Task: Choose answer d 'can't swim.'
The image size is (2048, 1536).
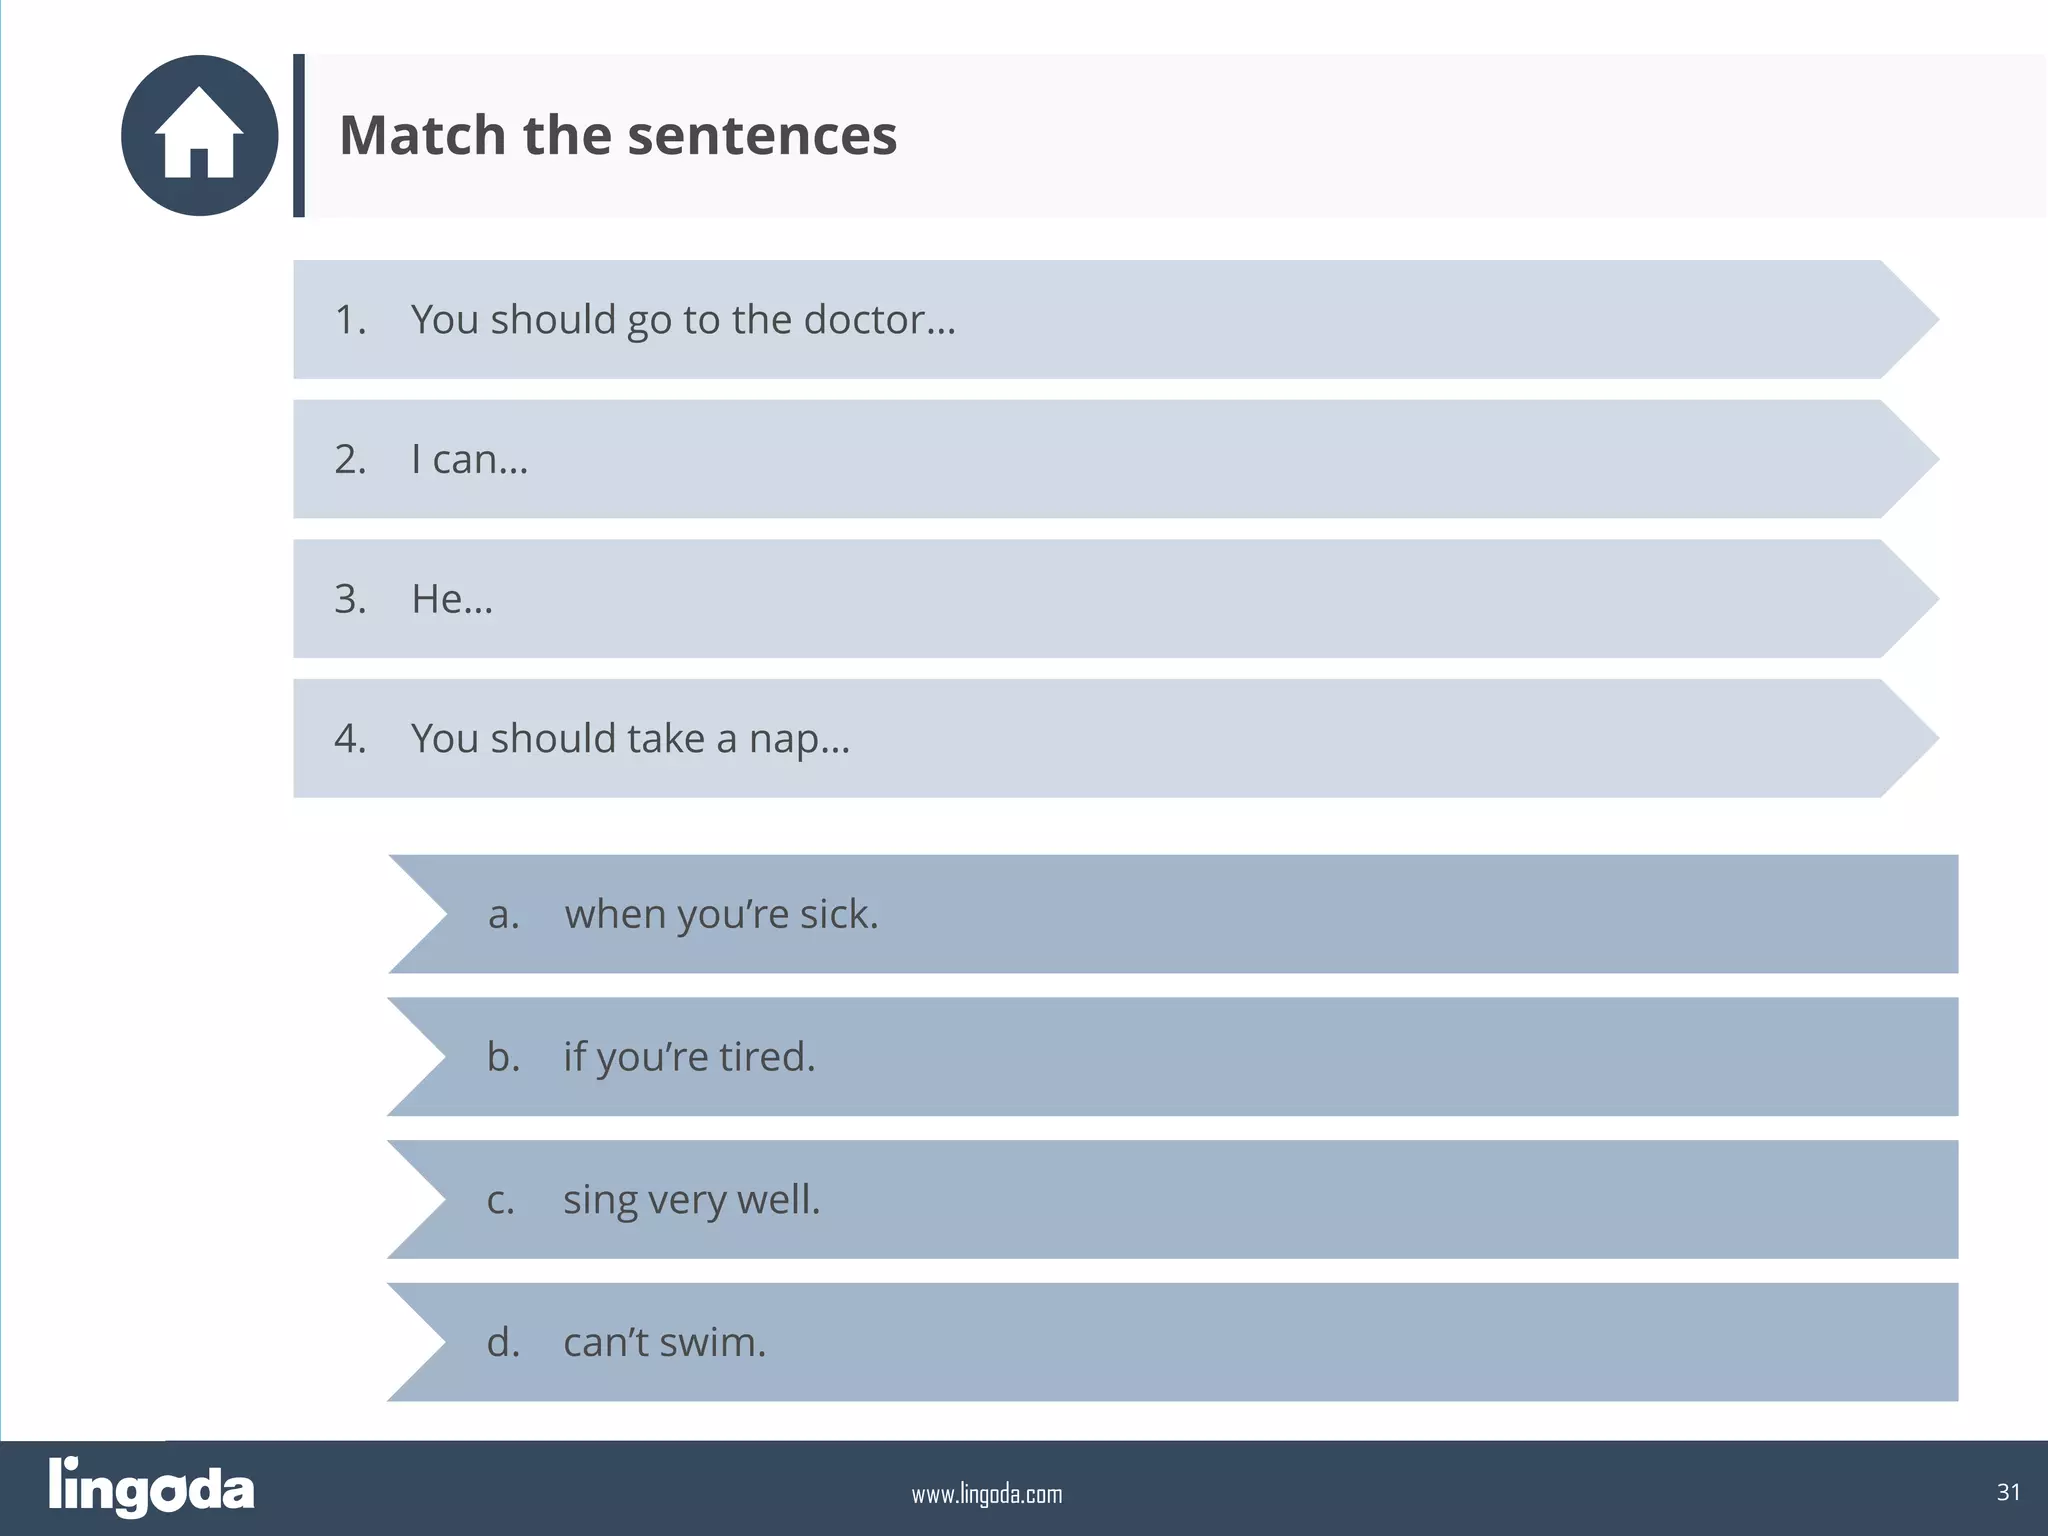Action: [1172, 1342]
